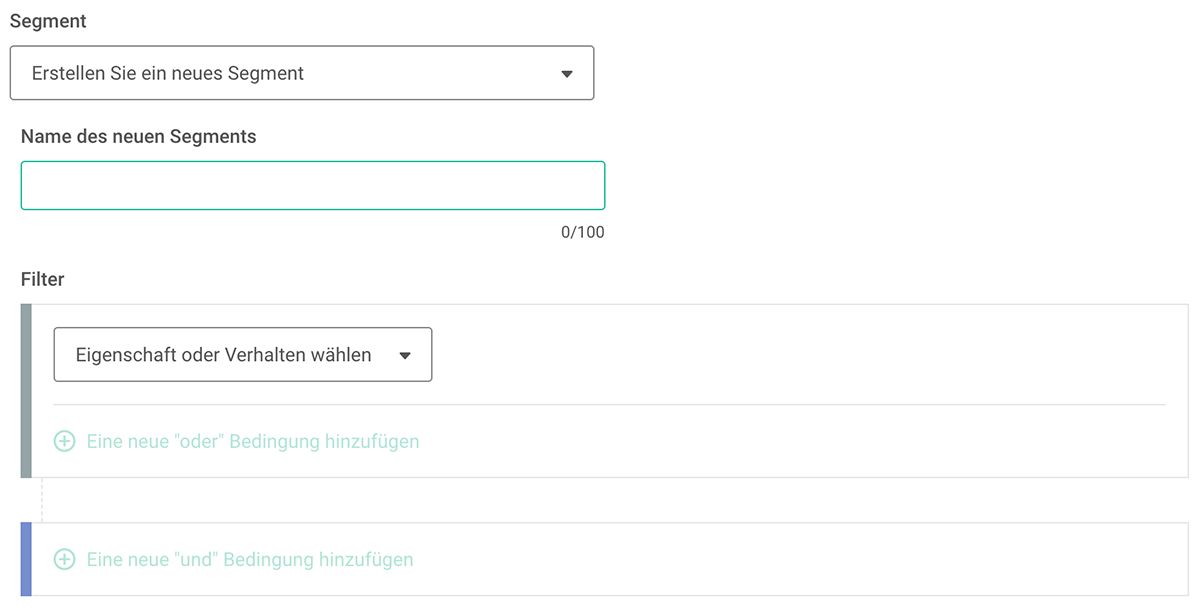Open "Eigenschaft oder Verhalten wählen" dropdown
Image resolution: width=1200 pixels, height=610 pixels.
point(243,354)
